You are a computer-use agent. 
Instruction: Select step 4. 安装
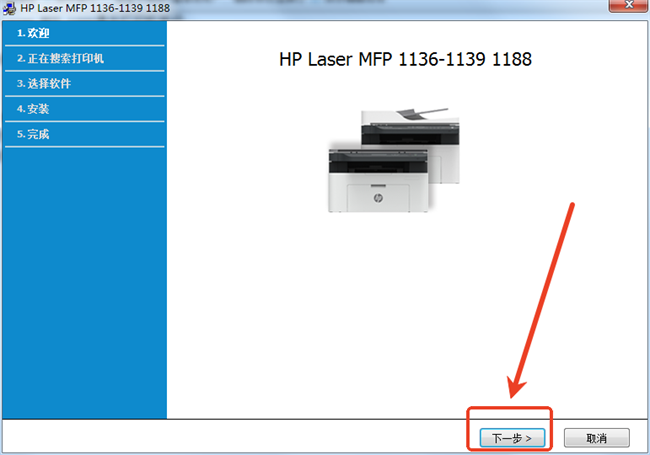(85, 109)
